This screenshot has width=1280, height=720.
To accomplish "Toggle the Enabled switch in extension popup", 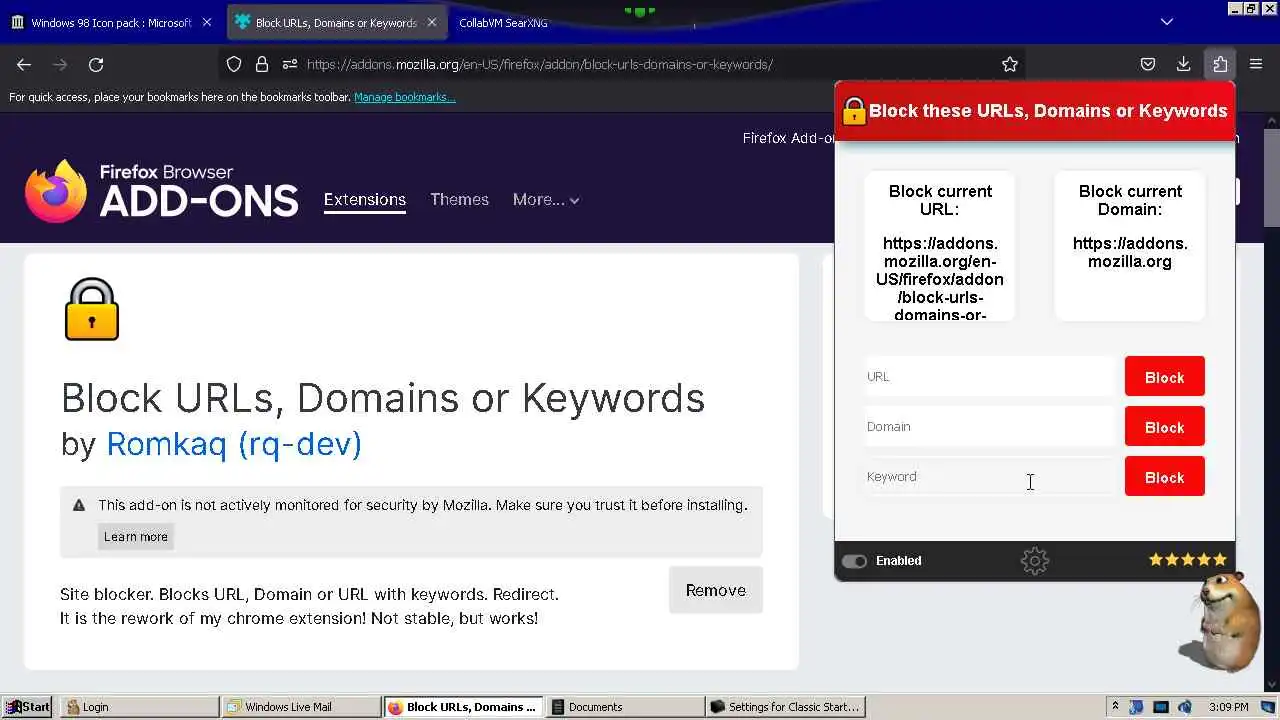I will 854,561.
